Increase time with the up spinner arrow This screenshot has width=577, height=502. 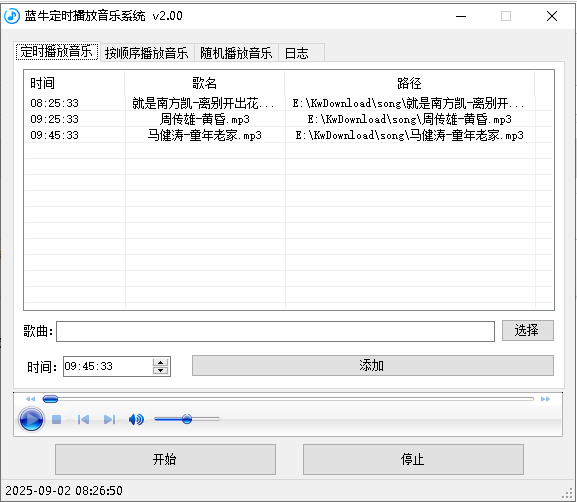point(160,363)
